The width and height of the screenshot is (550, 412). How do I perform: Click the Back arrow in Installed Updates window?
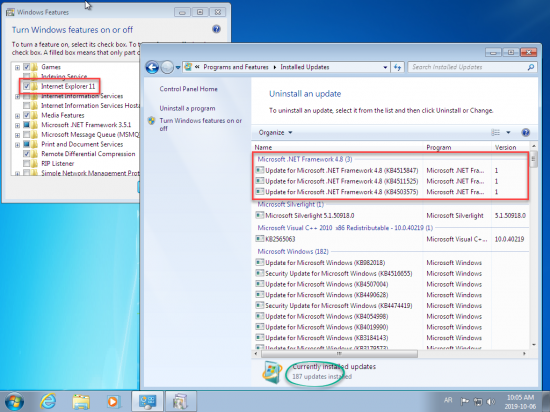pos(152,67)
